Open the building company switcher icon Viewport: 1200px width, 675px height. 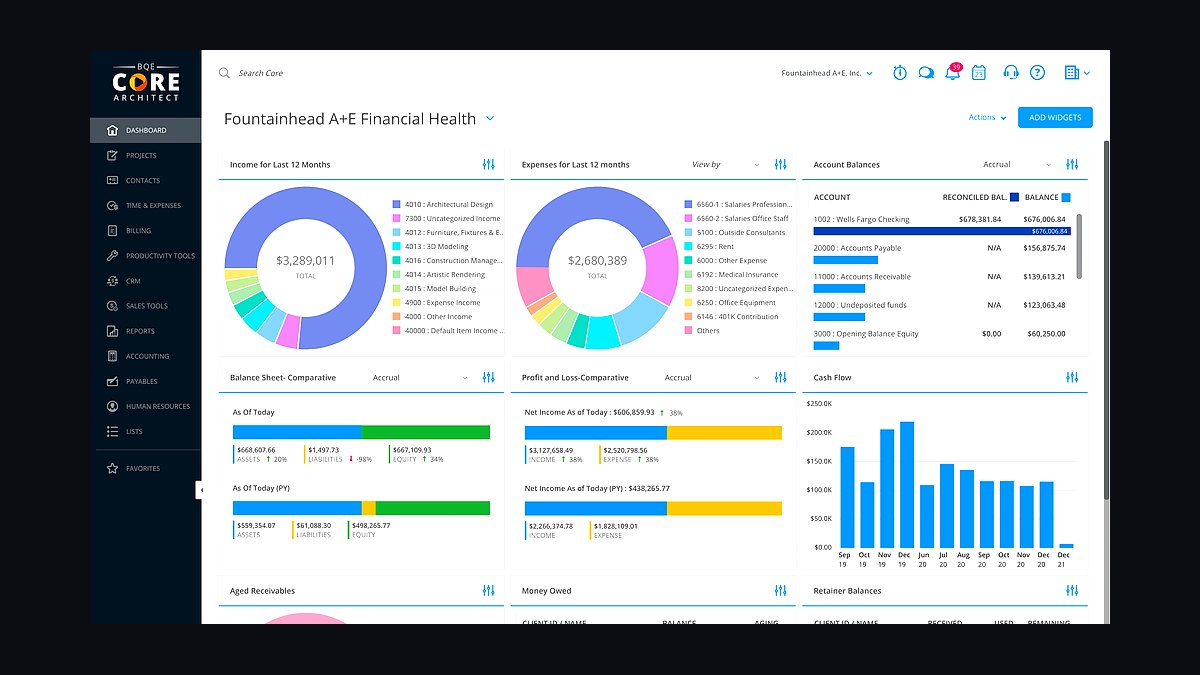1072,73
